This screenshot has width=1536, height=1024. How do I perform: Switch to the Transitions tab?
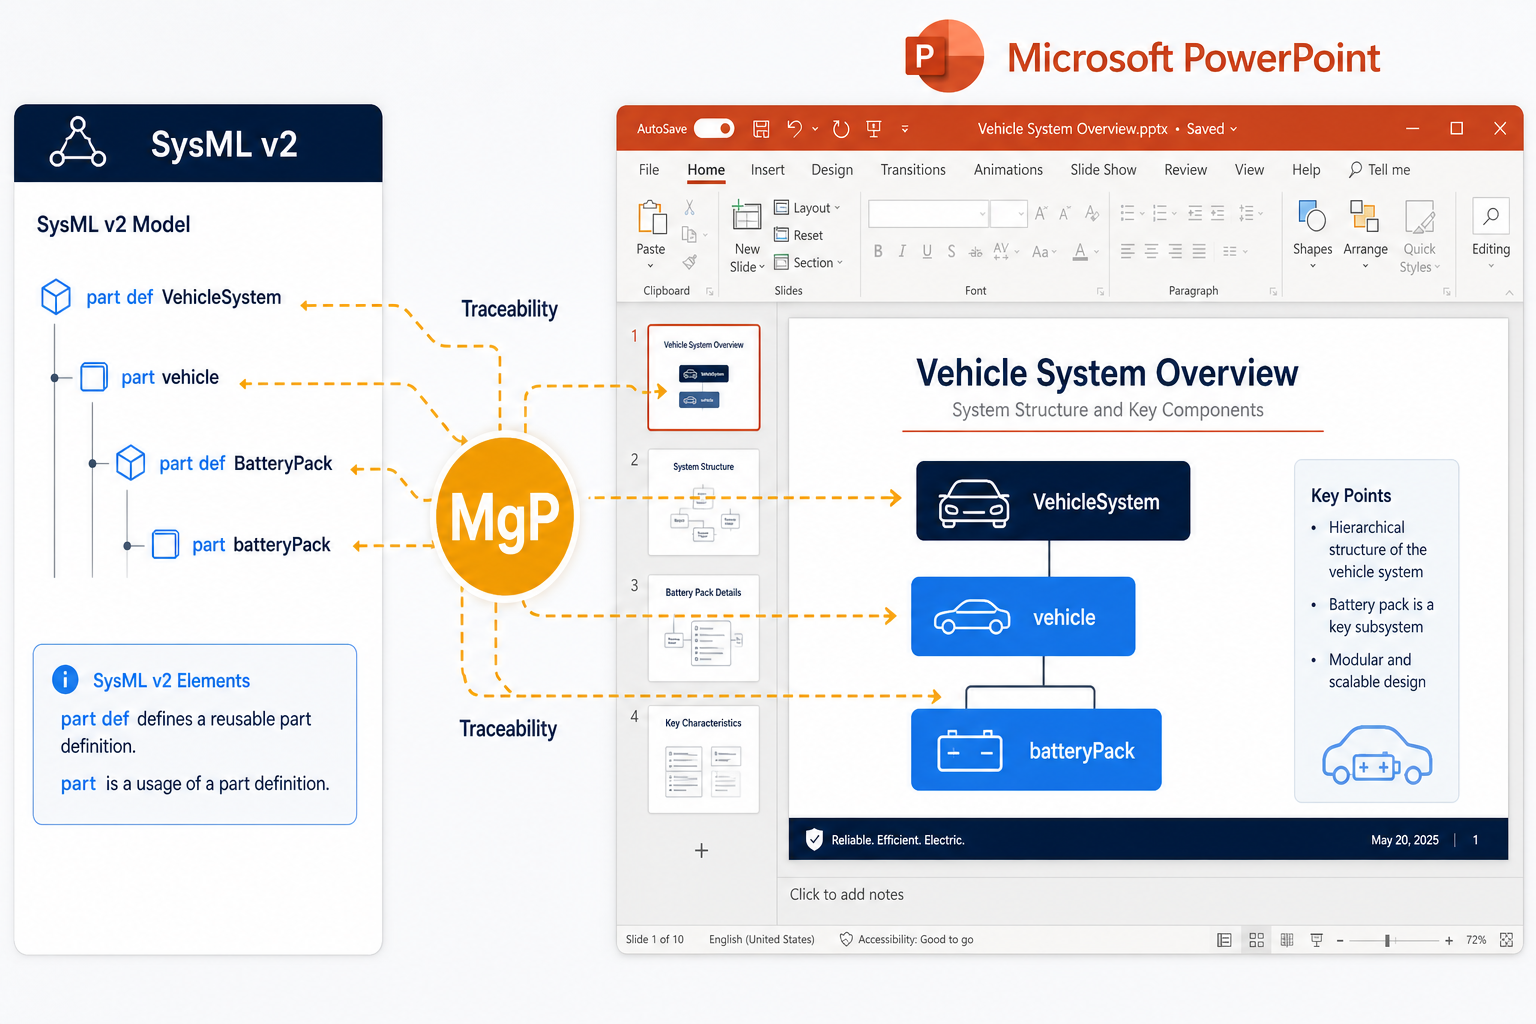[x=913, y=170]
